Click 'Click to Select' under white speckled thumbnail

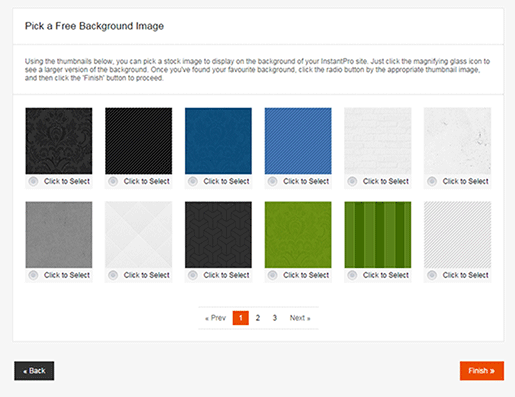465,181
